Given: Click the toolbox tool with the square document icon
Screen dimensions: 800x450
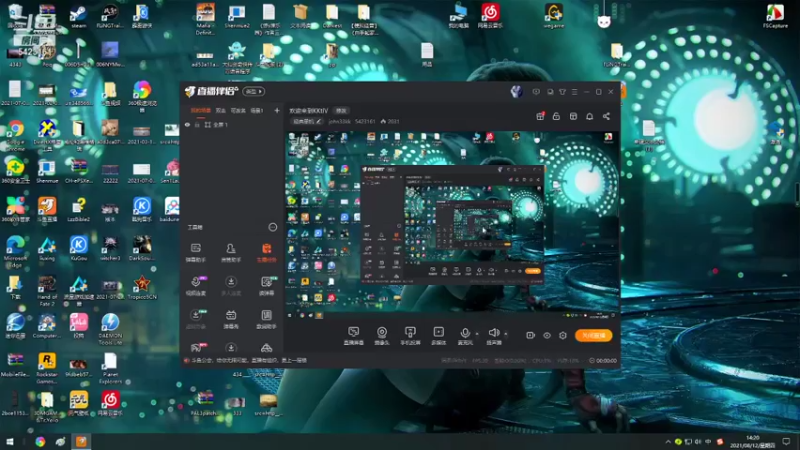Looking at the screenshot, I should point(266,319).
